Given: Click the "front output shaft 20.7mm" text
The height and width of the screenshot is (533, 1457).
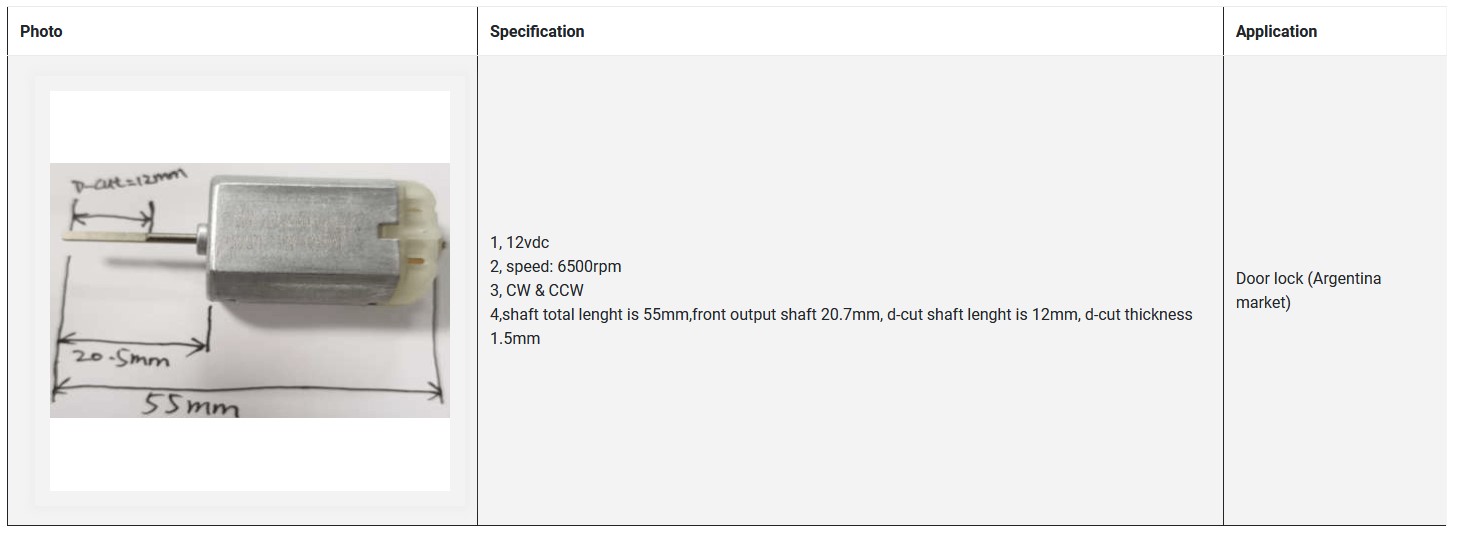Looking at the screenshot, I should click(785, 314).
